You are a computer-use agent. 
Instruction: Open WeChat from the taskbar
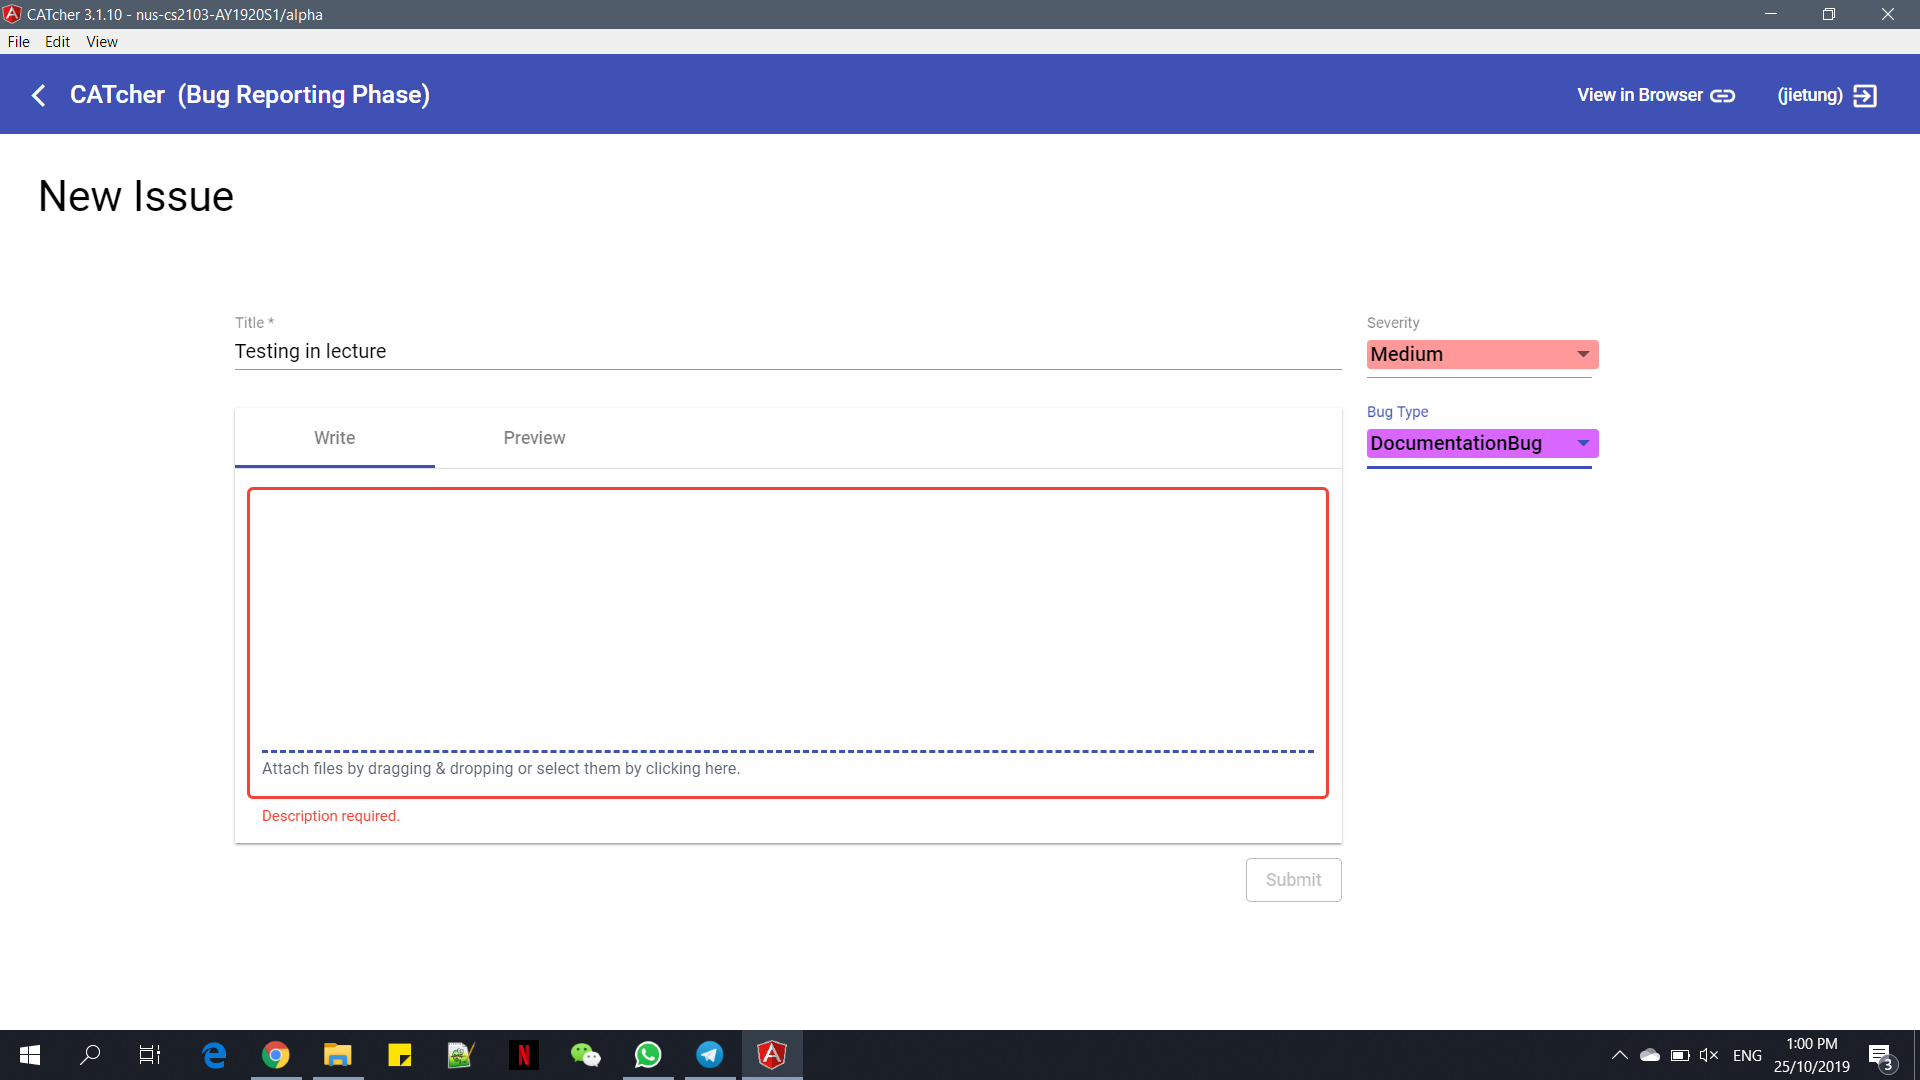586,1055
